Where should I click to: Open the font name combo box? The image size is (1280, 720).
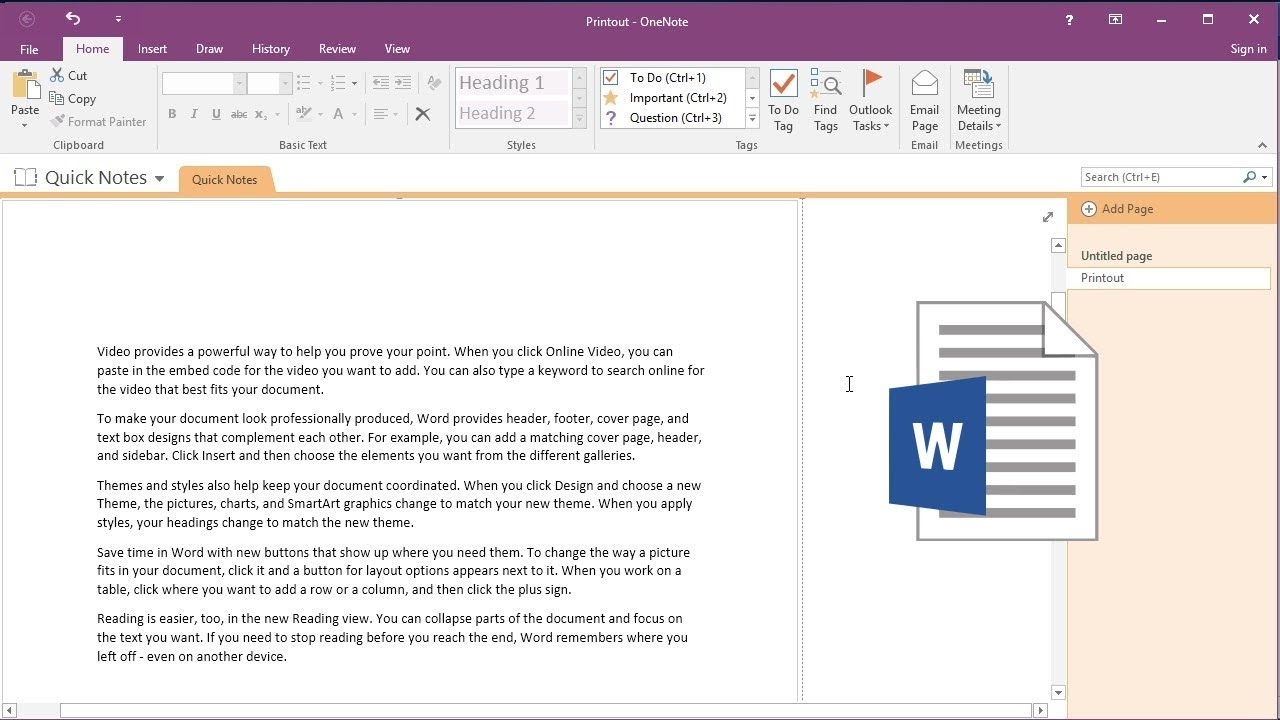coord(204,83)
